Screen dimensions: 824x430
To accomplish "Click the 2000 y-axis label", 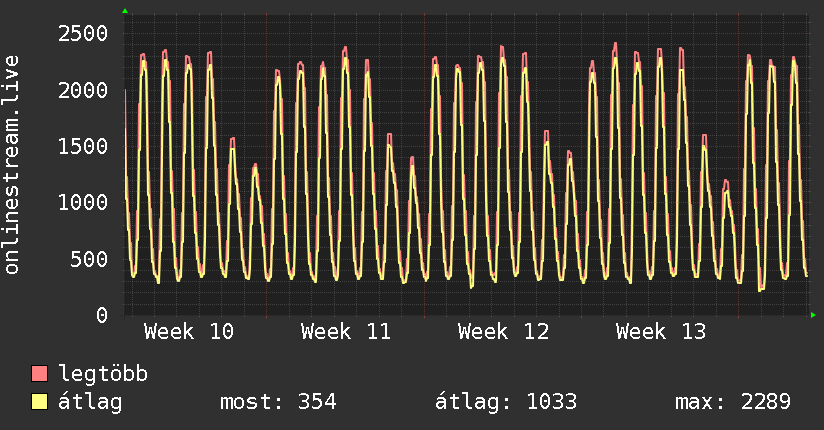I will pos(83,90).
